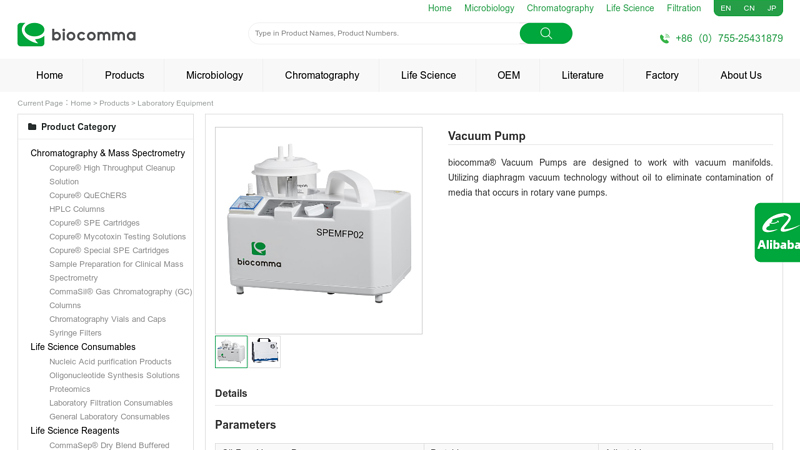Image resolution: width=800 pixels, height=450 pixels.
Task: Open Life Science Consumables category
Action: pos(83,347)
